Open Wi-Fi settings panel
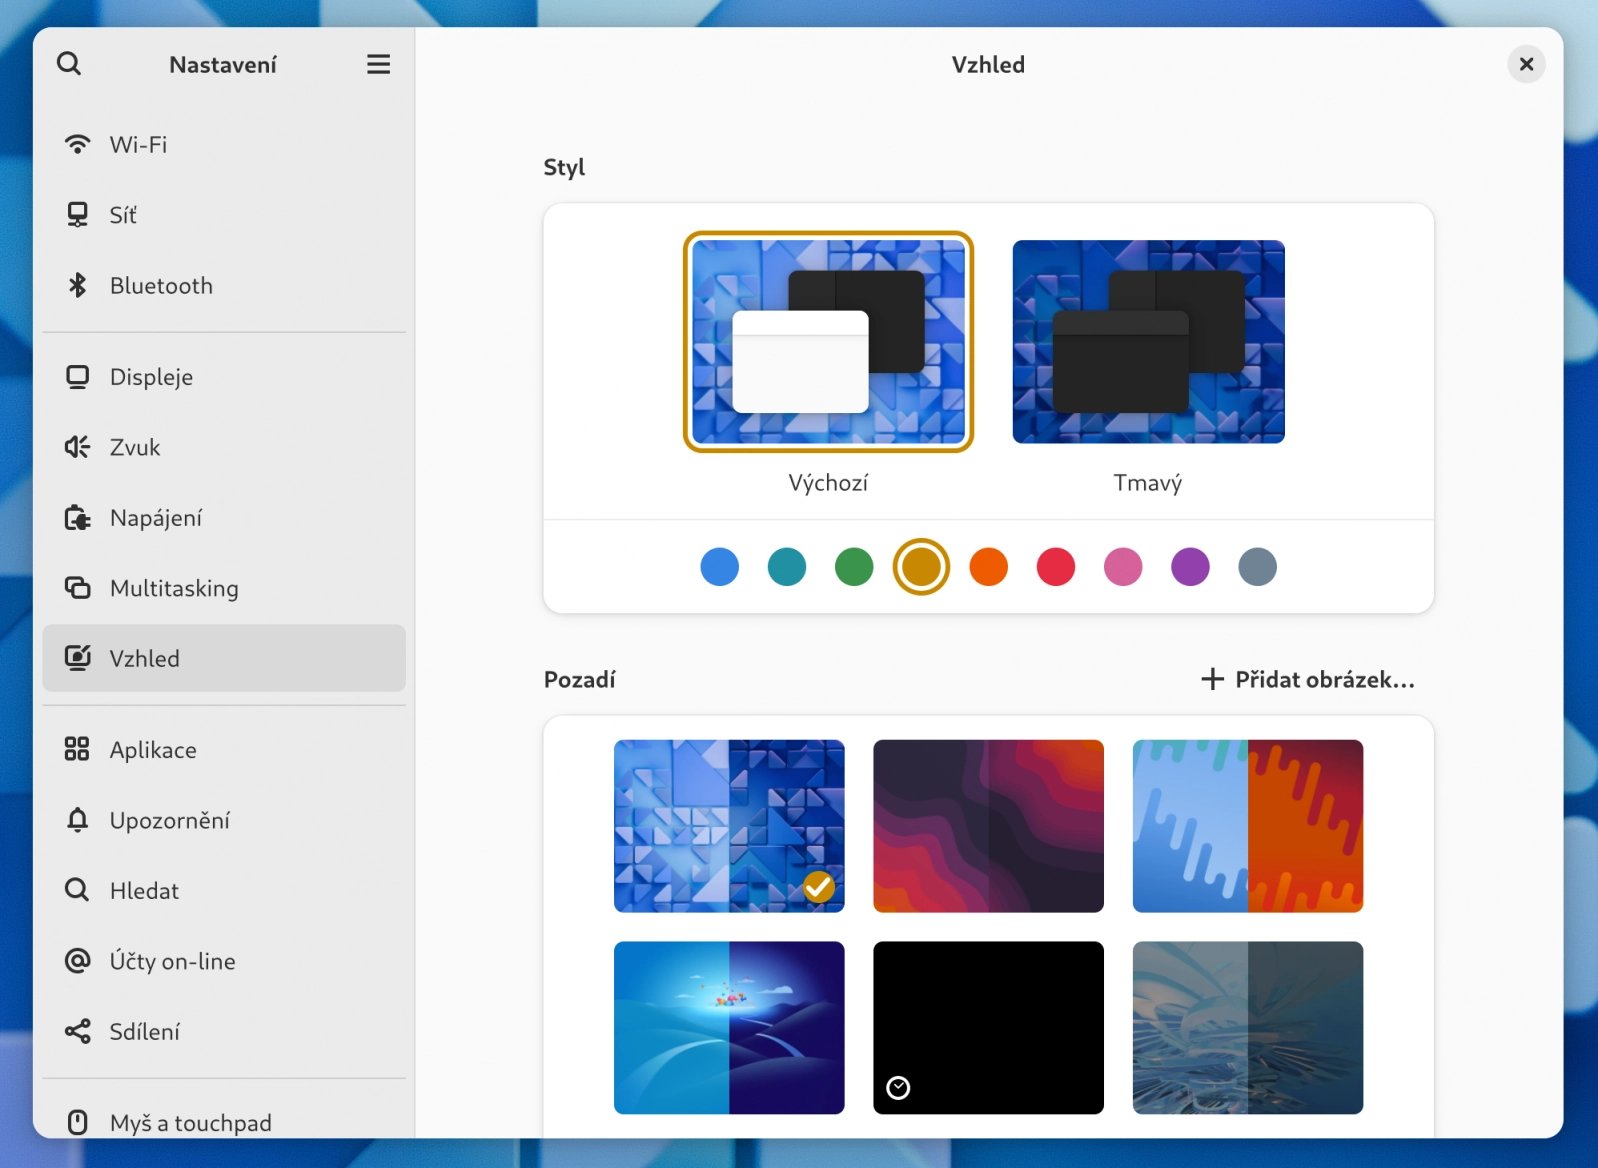This screenshot has width=1598, height=1168. coord(224,144)
